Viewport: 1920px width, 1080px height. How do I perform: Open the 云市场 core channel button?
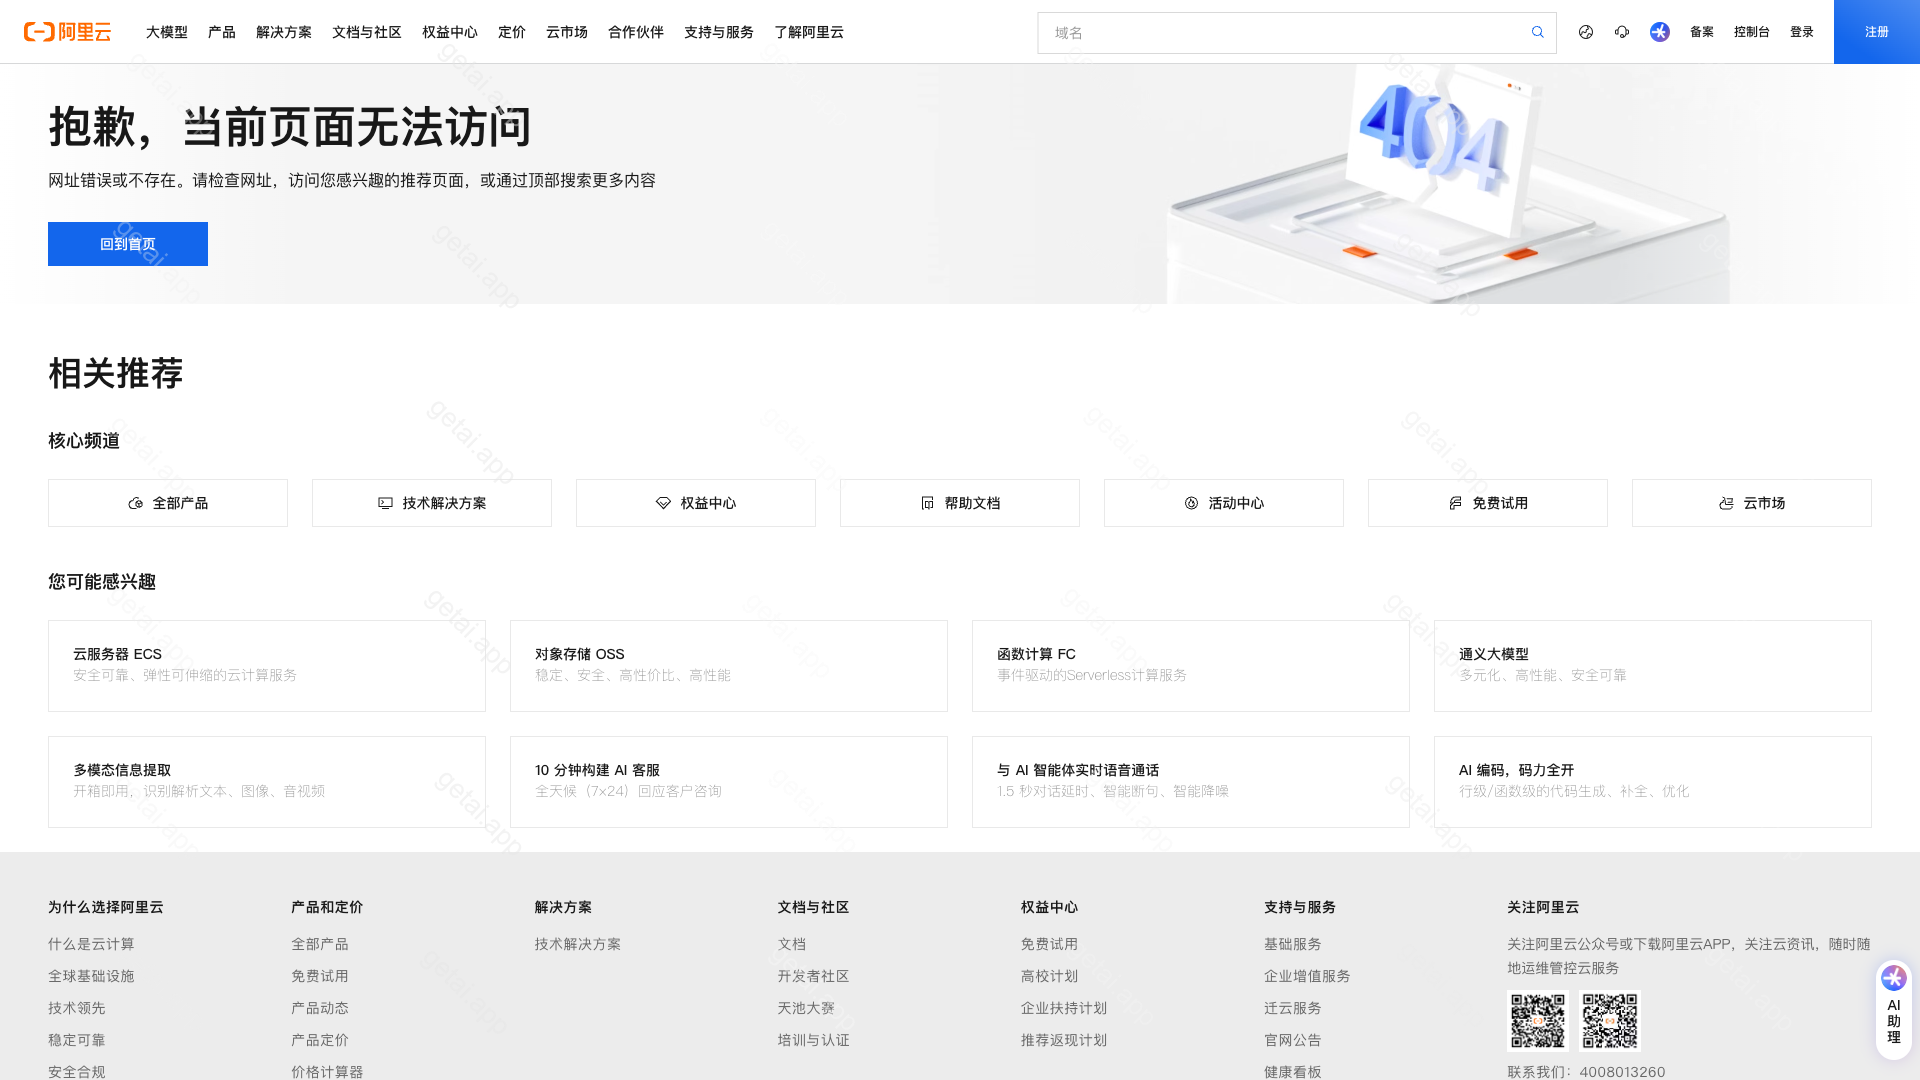click(1752, 503)
